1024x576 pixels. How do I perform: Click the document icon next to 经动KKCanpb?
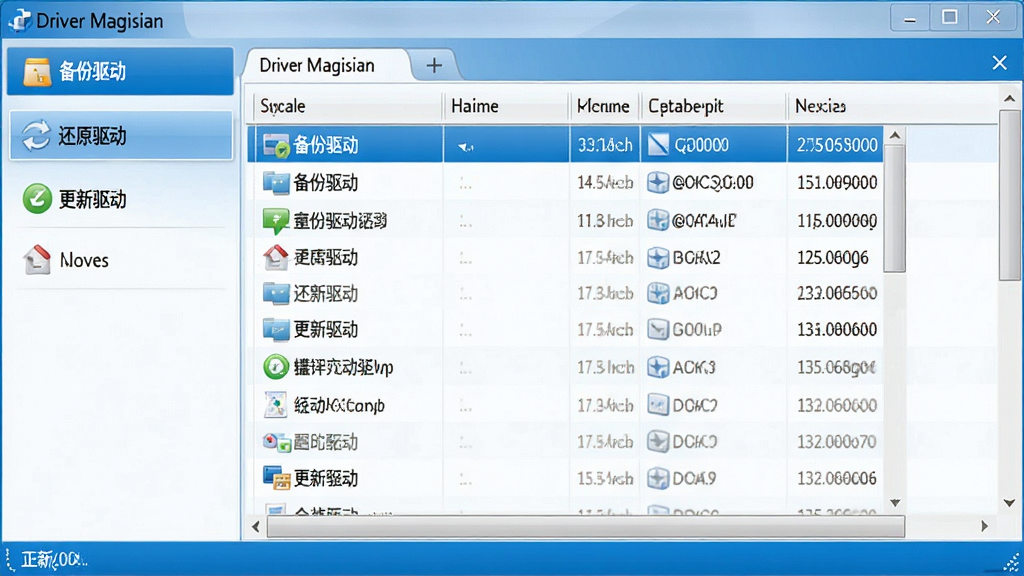point(276,405)
